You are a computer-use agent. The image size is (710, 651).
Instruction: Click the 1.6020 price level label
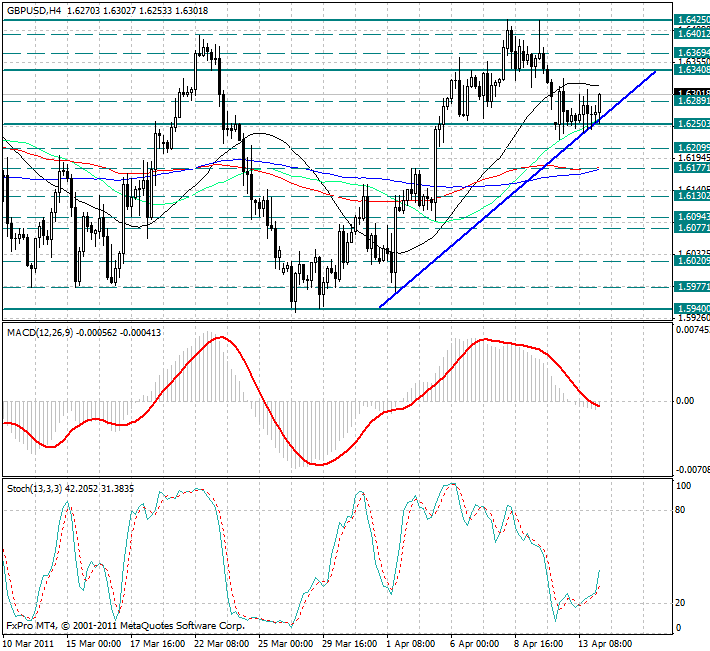tap(692, 260)
